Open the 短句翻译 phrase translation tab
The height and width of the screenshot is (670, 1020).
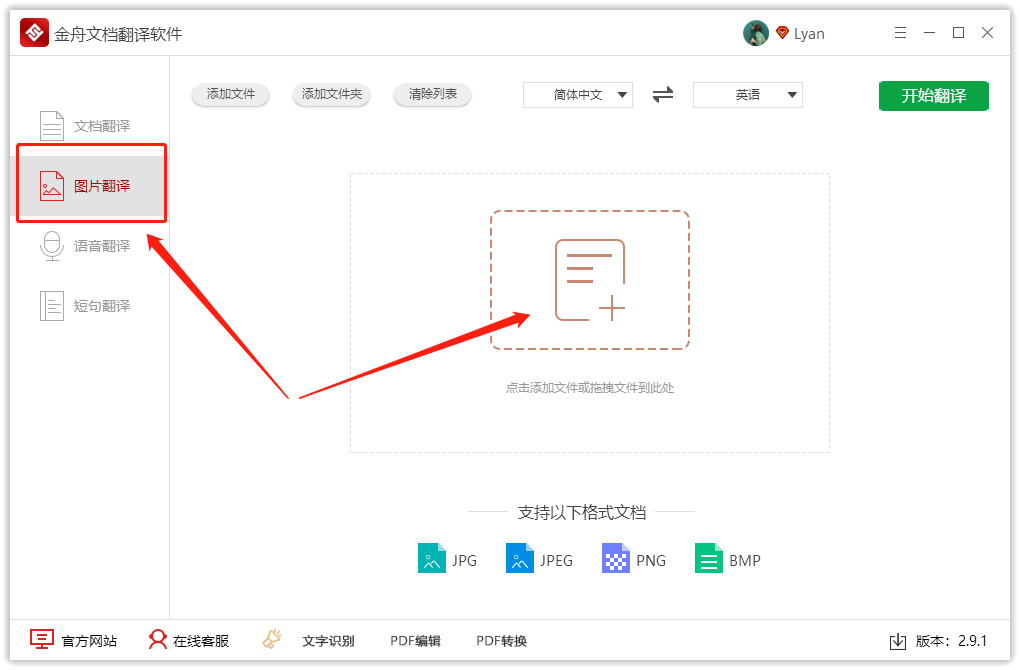point(90,306)
